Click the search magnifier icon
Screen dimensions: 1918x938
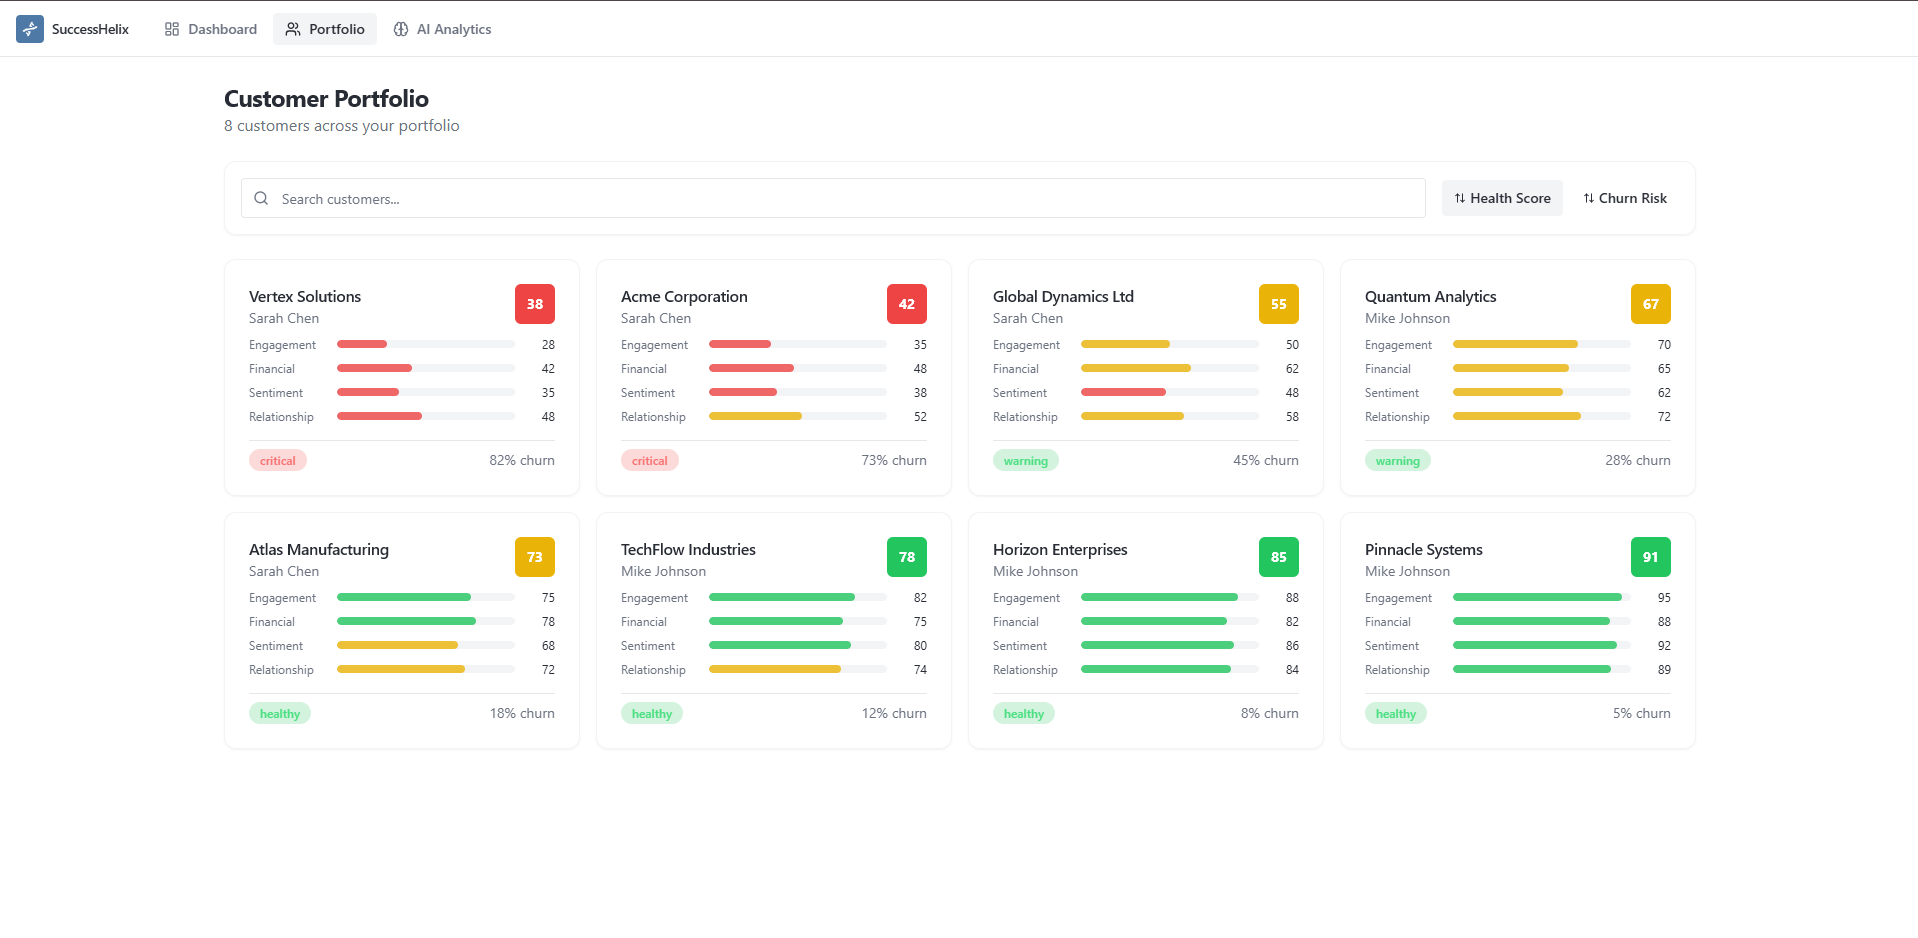pyautogui.click(x=261, y=198)
